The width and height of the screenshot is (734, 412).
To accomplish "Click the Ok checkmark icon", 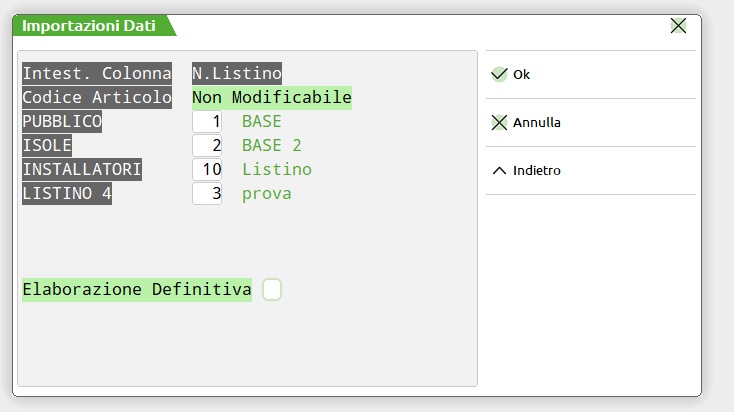I will [x=500, y=74].
